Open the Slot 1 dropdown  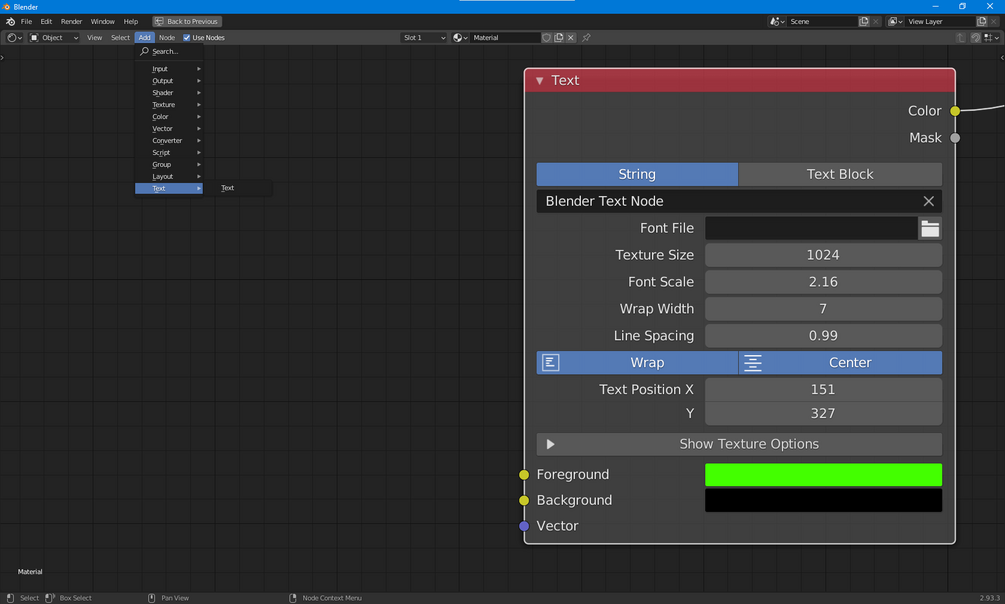pyautogui.click(x=424, y=38)
